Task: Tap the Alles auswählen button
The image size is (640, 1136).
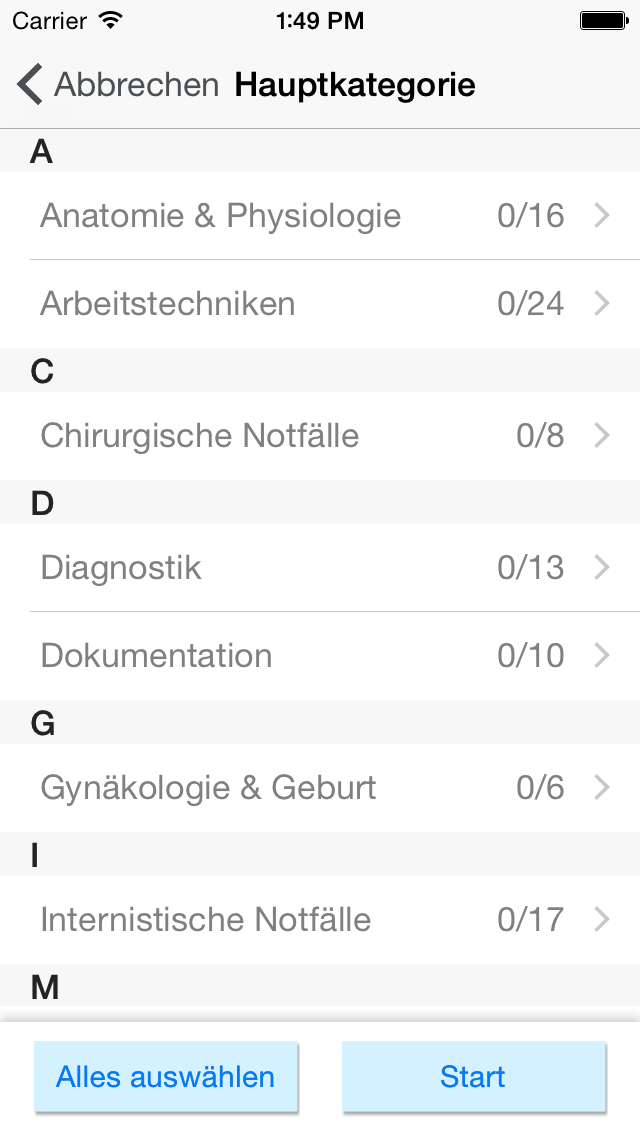Action: pos(166,1077)
